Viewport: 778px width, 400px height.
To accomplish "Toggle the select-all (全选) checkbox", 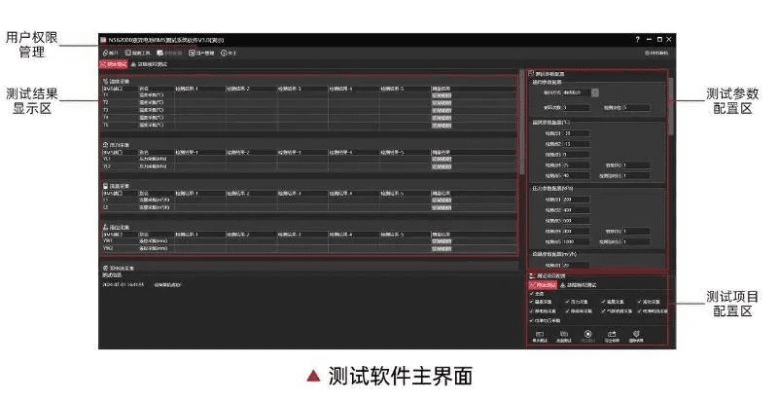I will pyautogui.click(x=532, y=294).
